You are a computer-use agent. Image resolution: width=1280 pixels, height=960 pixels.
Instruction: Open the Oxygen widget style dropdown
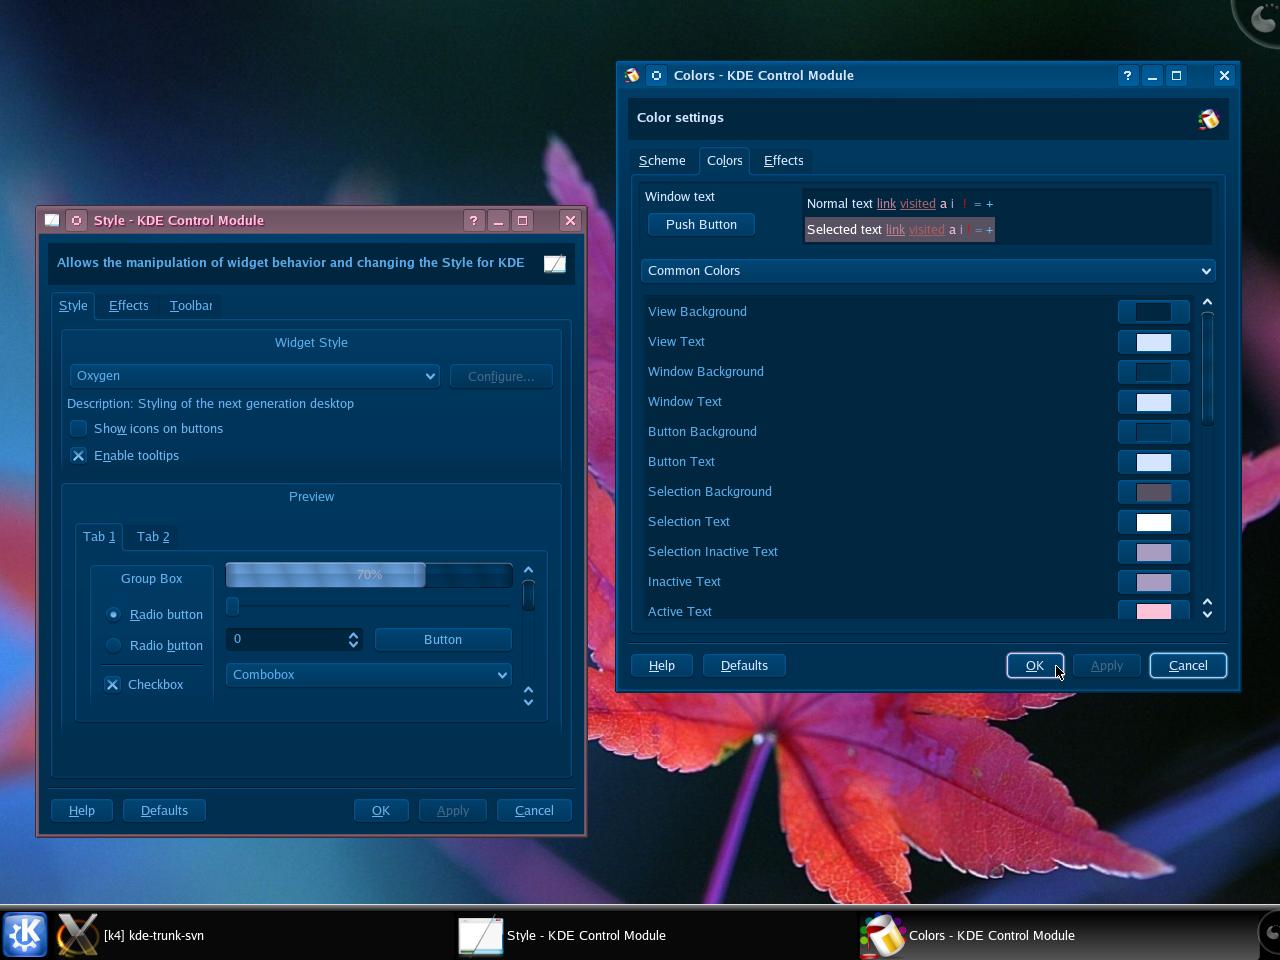[254, 376]
